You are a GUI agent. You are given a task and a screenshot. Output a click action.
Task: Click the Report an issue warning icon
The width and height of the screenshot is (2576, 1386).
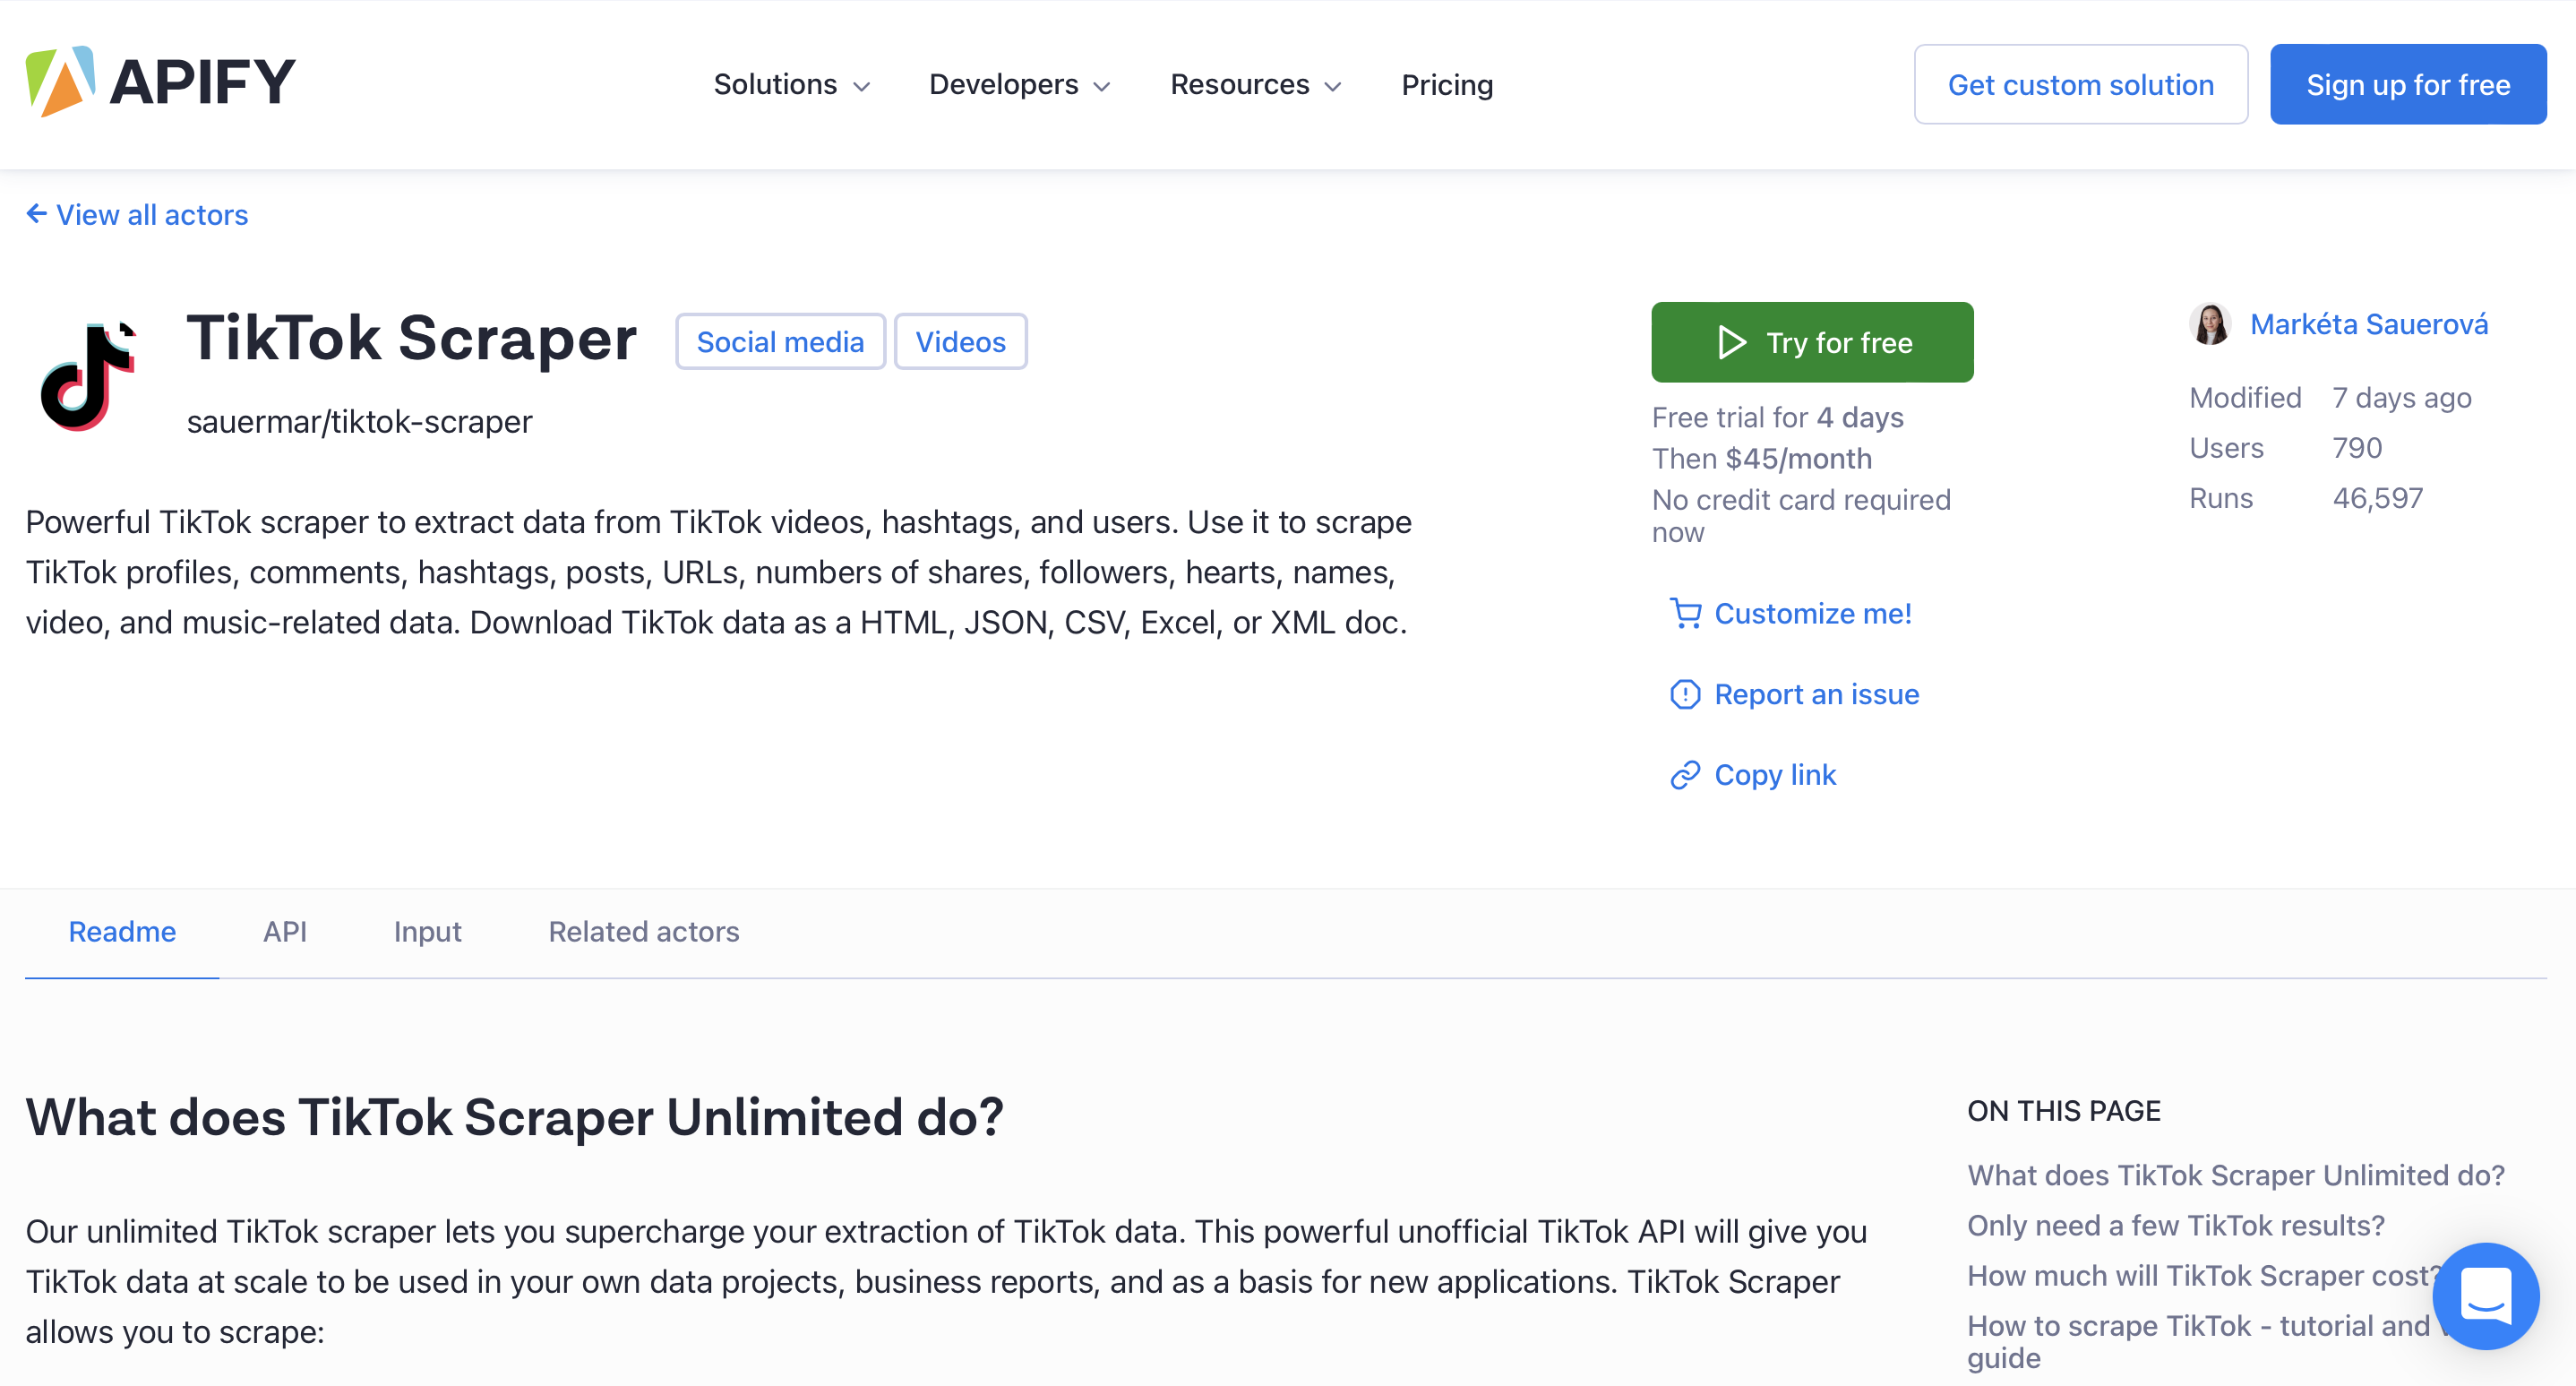click(x=1685, y=694)
